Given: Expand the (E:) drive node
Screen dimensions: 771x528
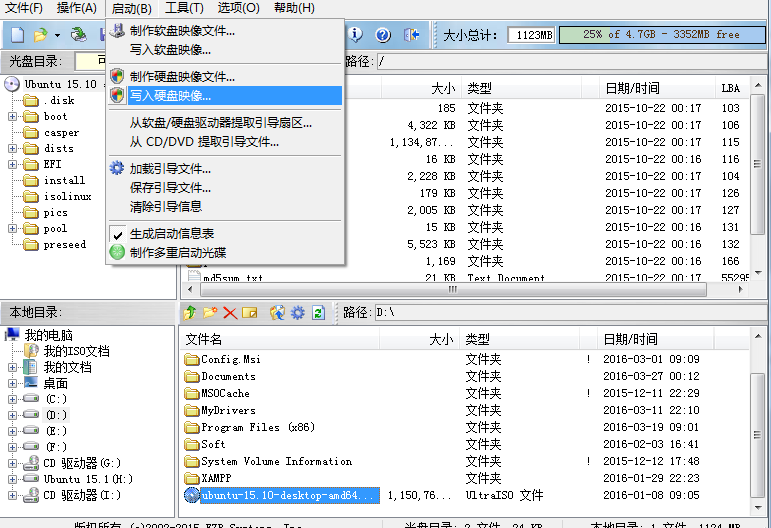Looking at the screenshot, I should pos(12,431).
